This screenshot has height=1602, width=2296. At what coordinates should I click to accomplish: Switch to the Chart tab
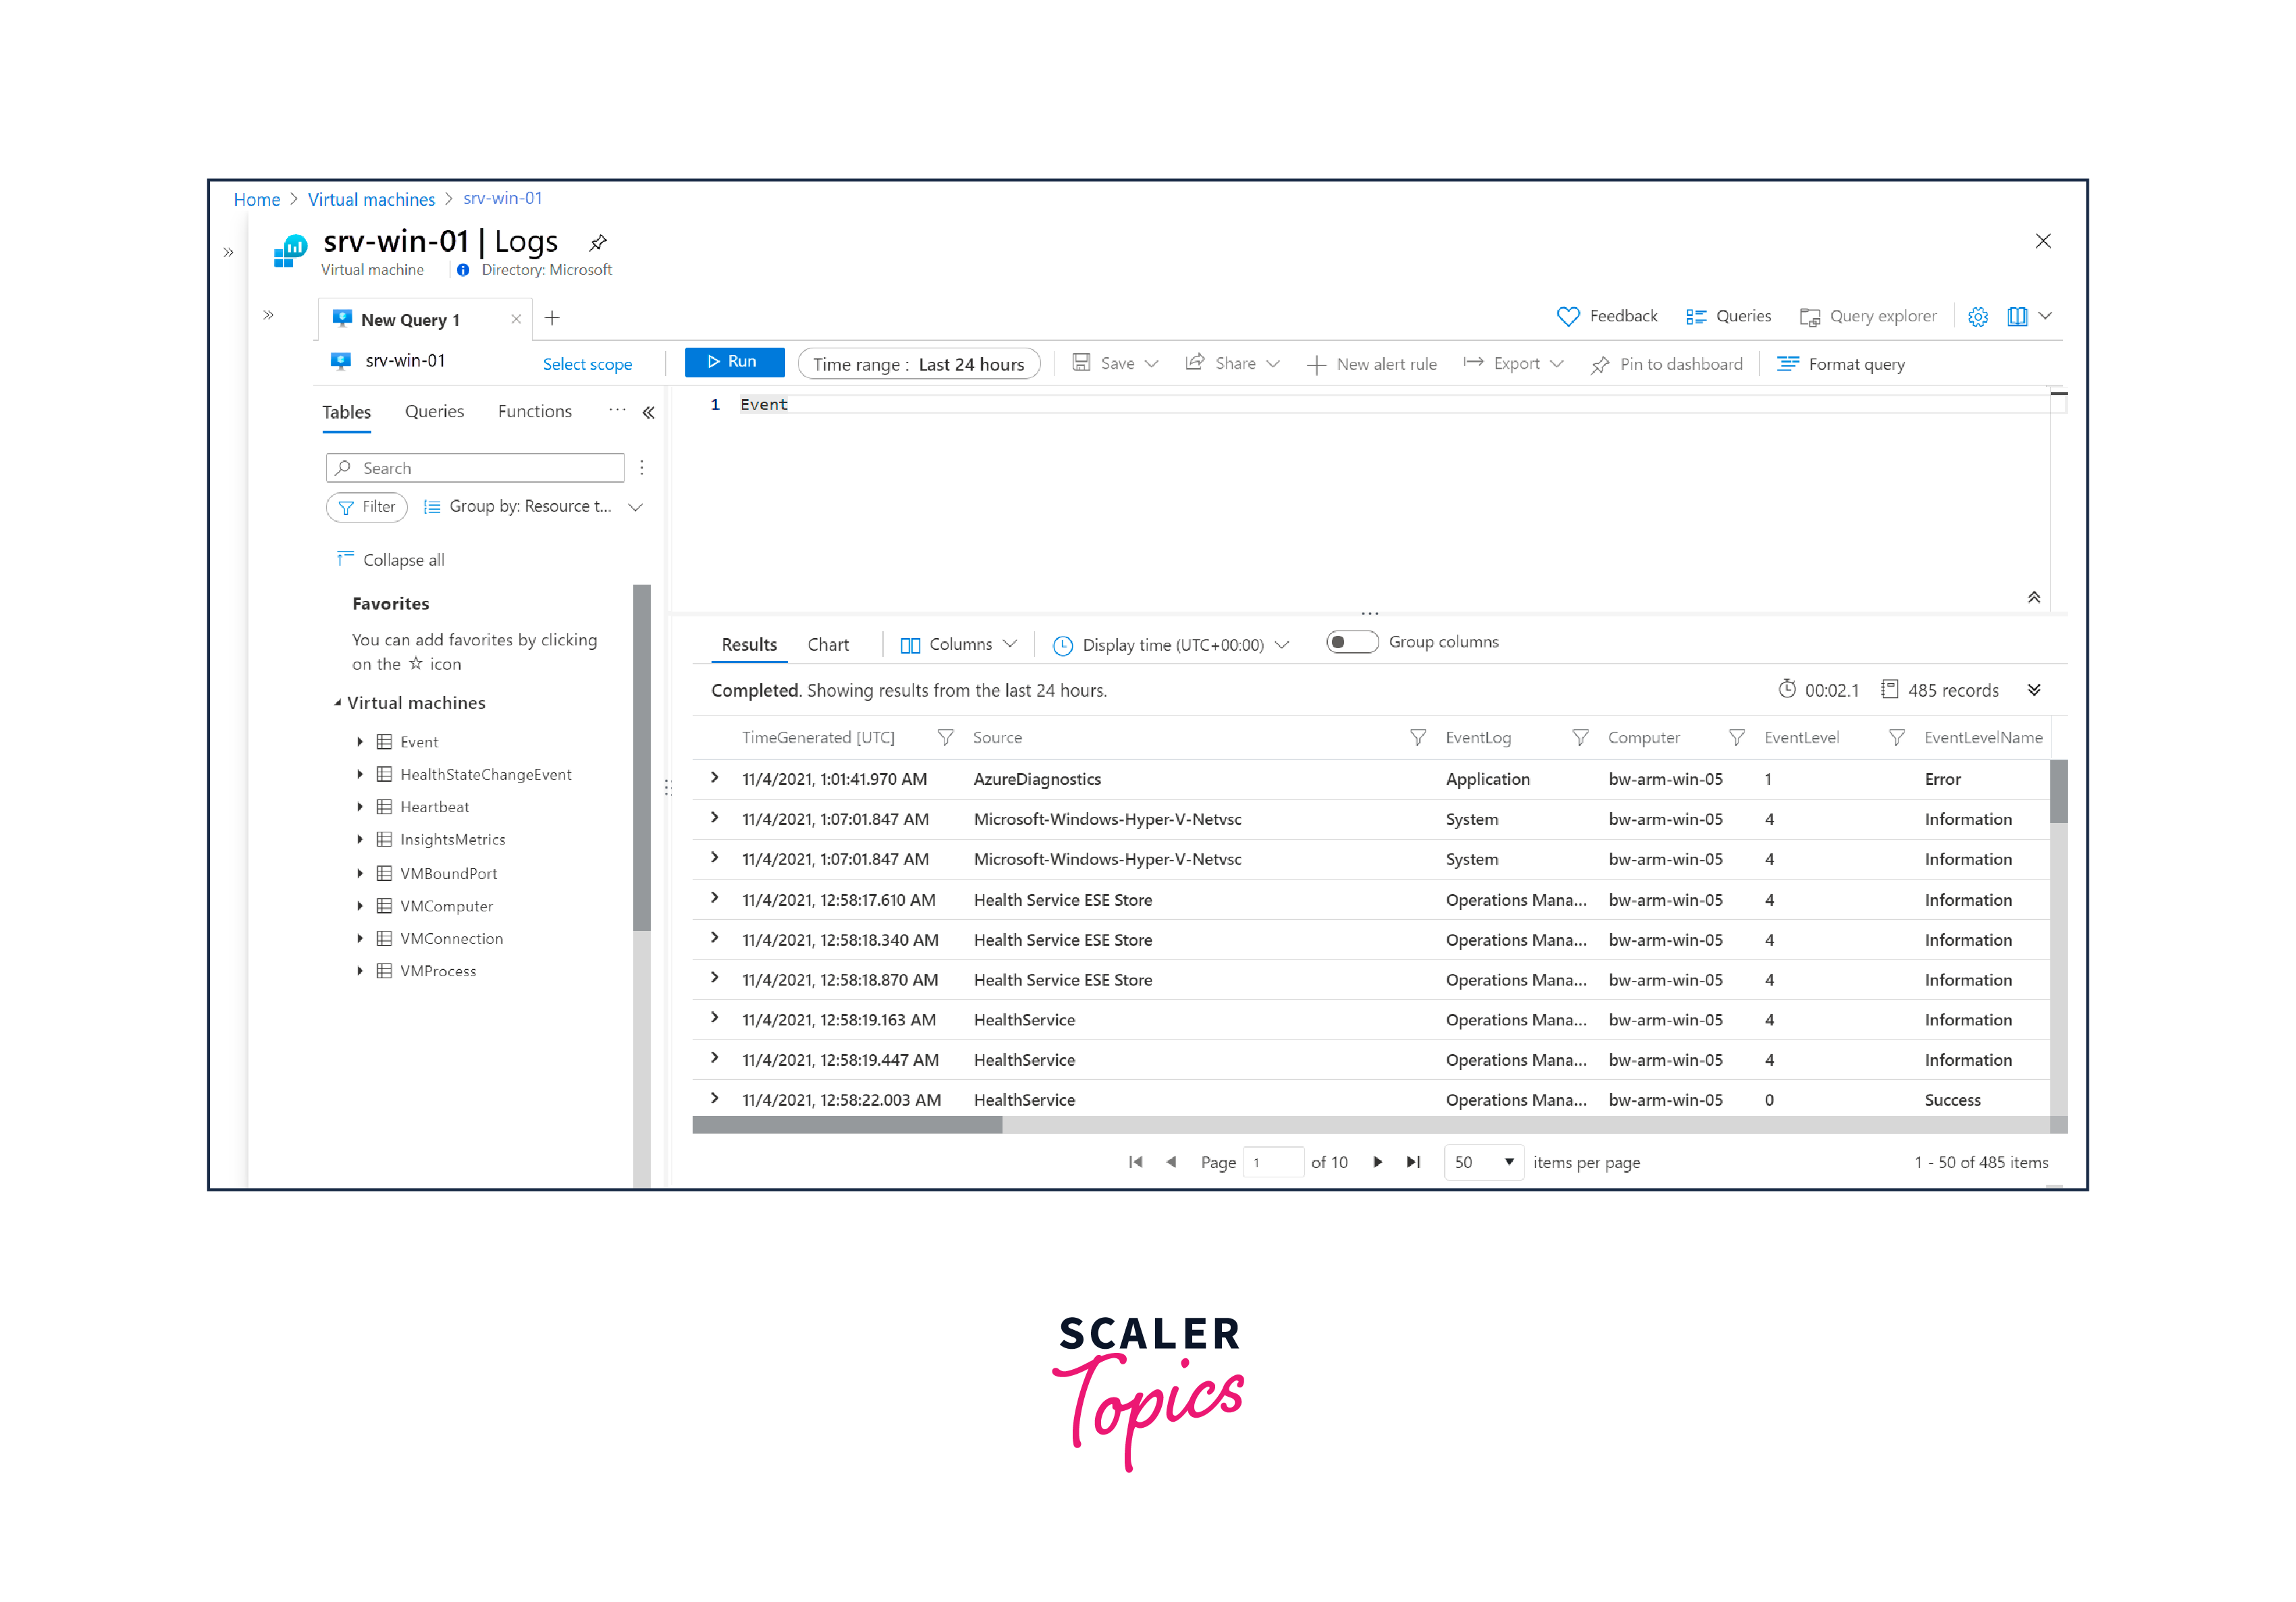pyautogui.click(x=827, y=645)
